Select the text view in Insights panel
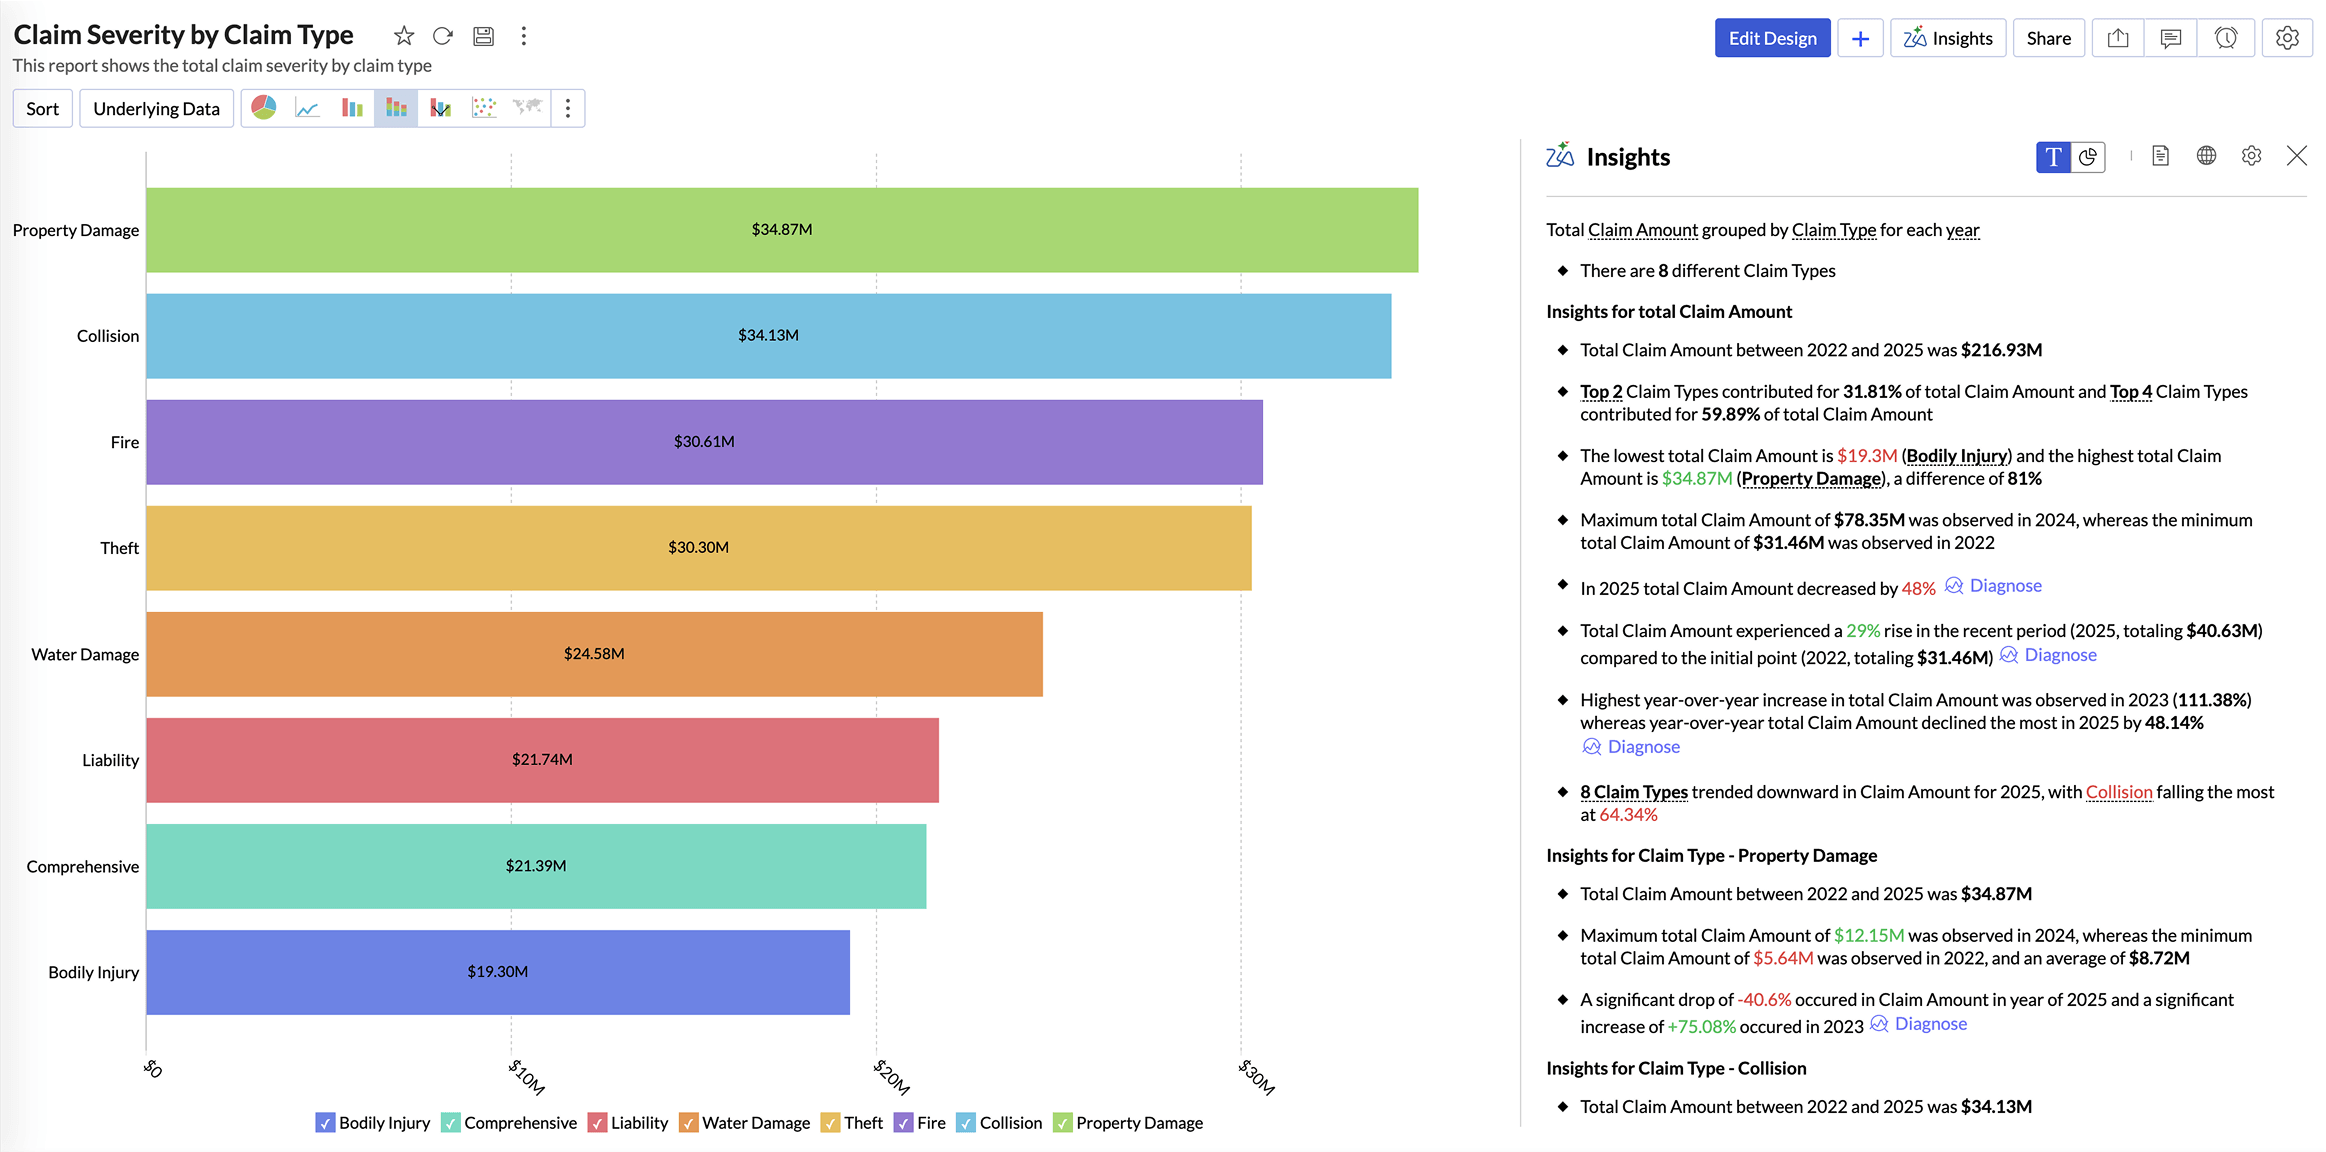The width and height of the screenshot is (2326, 1152). point(2054,157)
